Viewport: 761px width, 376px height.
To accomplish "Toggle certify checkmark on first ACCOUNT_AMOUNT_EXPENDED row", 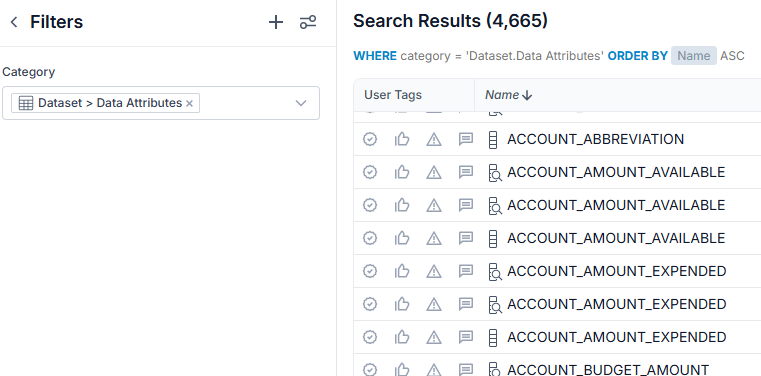I will [x=370, y=271].
